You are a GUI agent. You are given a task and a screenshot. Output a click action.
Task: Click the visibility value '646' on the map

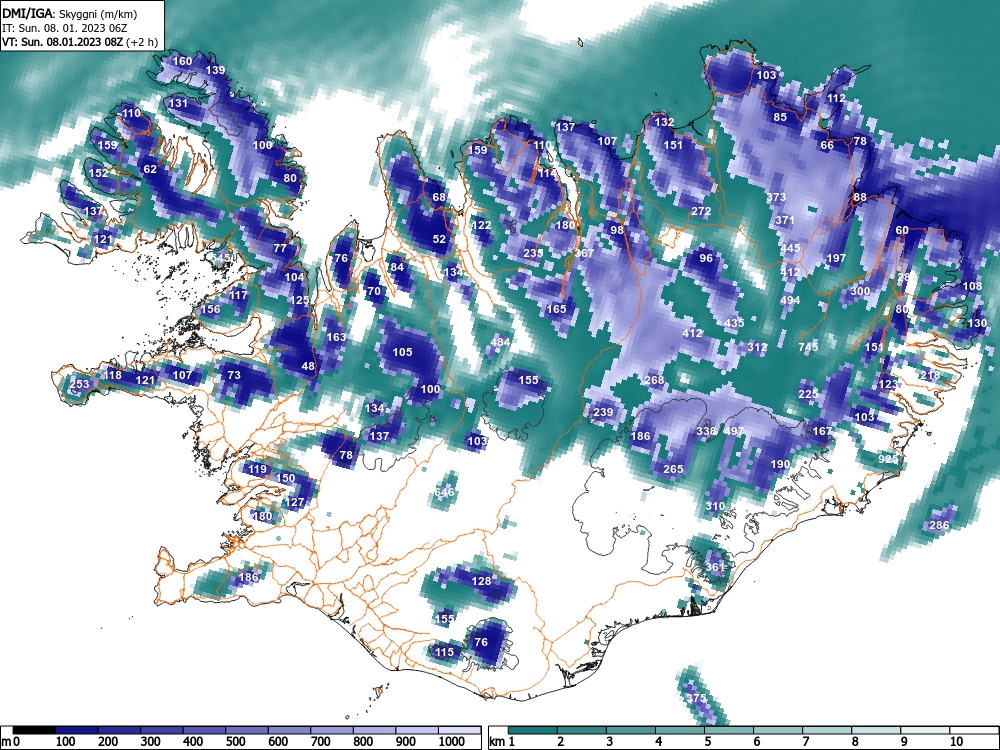tap(445, 492)
